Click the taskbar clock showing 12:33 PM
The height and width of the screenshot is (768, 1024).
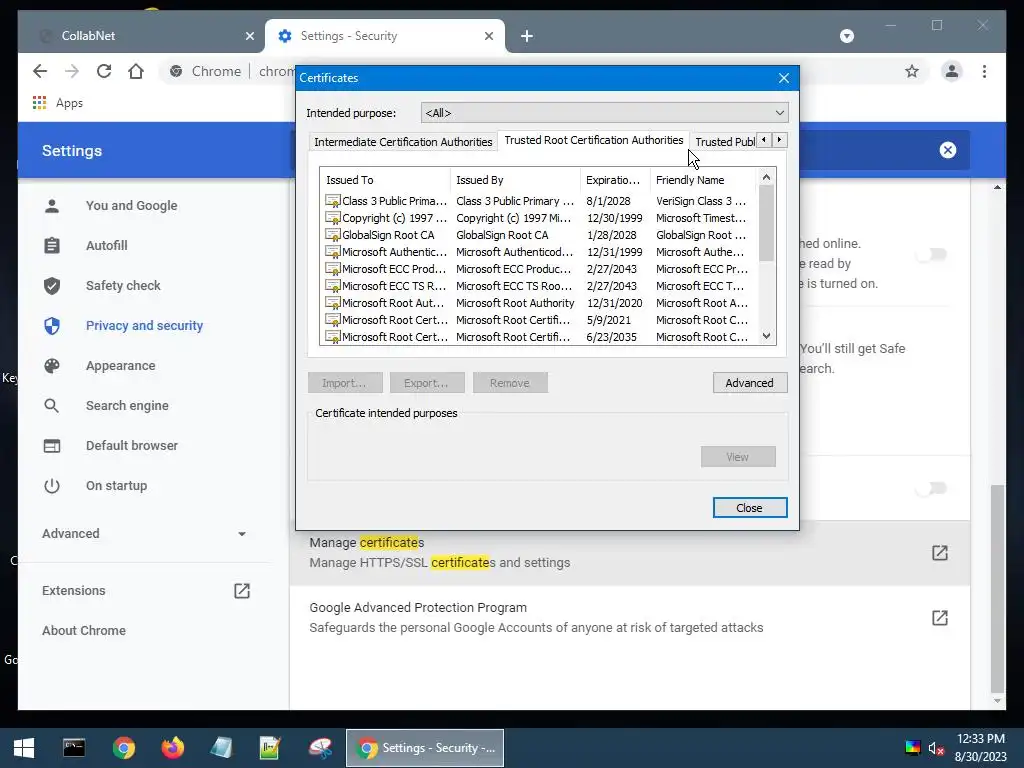(980, 748)
